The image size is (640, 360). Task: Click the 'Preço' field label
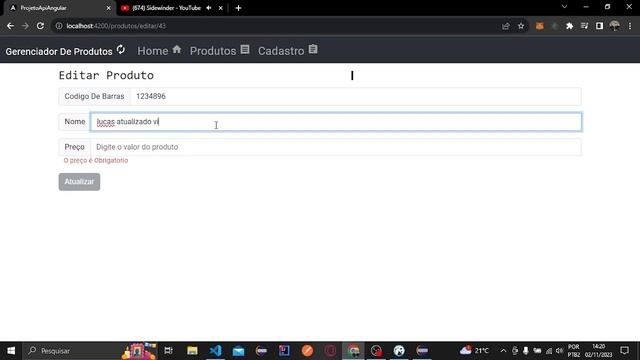point(74,147)
